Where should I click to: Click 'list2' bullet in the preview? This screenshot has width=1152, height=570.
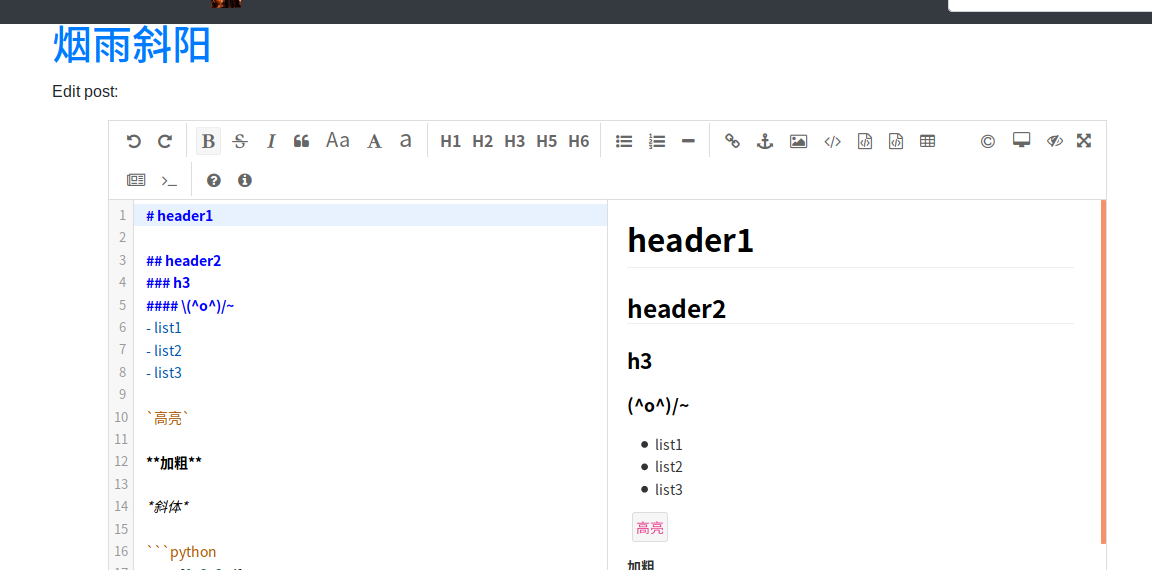tap(669, 466)
